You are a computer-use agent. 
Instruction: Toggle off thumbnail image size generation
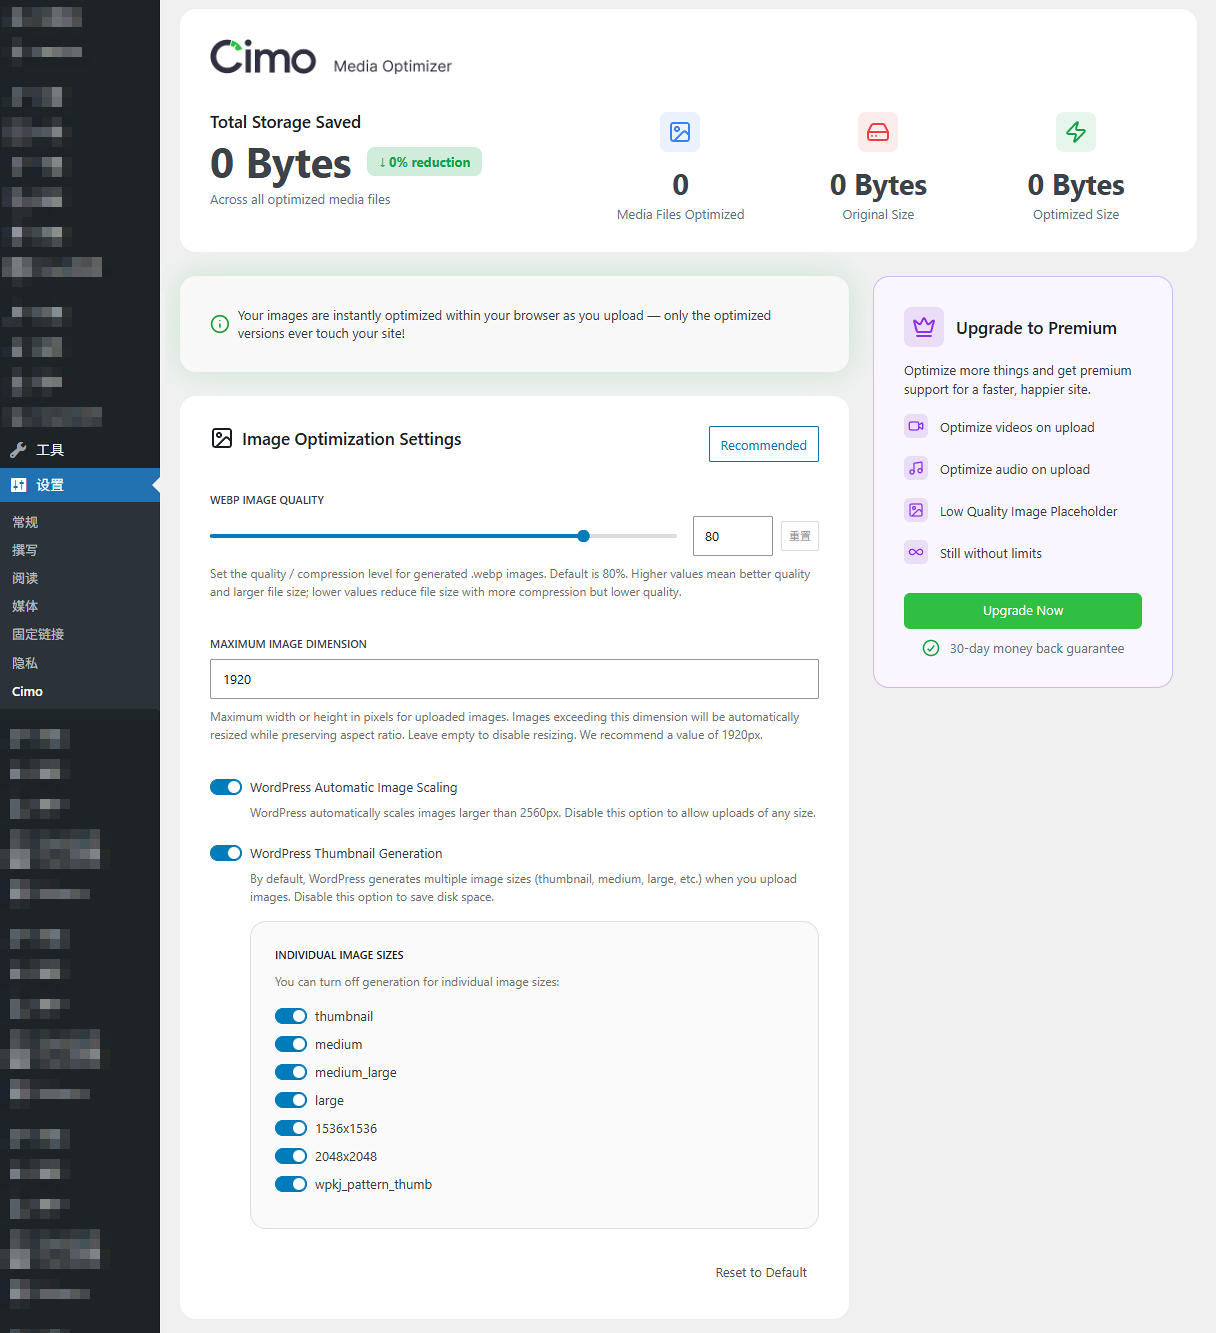point(291,1017)
